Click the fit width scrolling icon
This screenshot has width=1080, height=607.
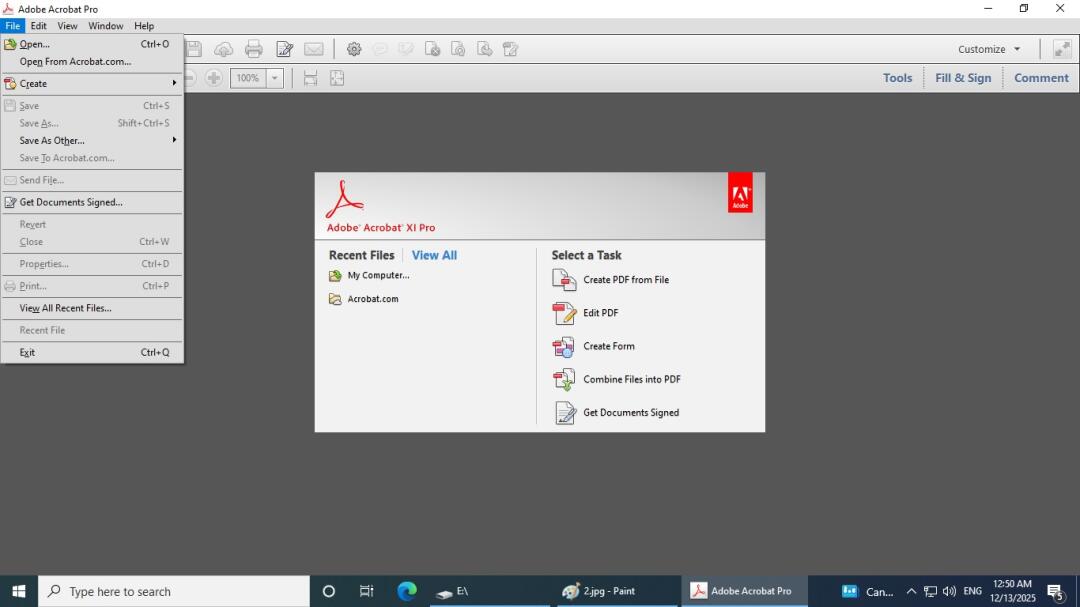pyautogui.click(x=311, y=78)
